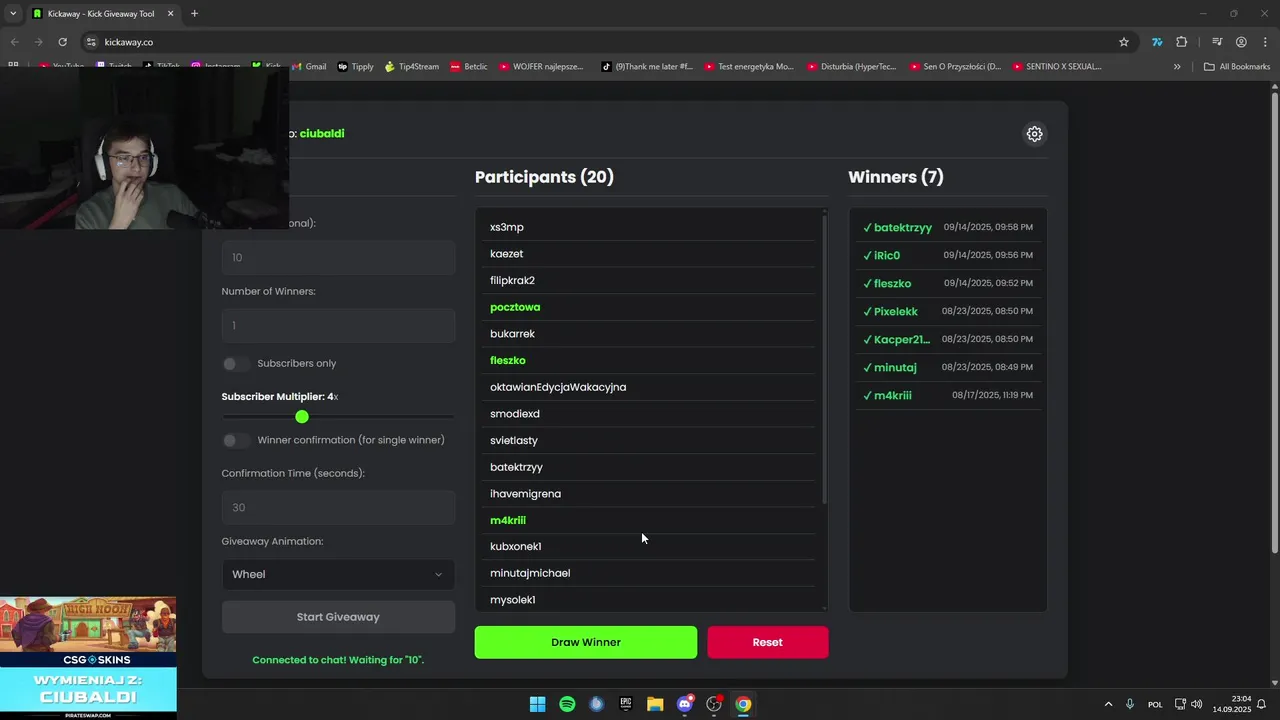The width and height of the screenshot is (1280, 720).
Task: Open the Chrome three-dot menu
Action: (x=1263, y=42)
